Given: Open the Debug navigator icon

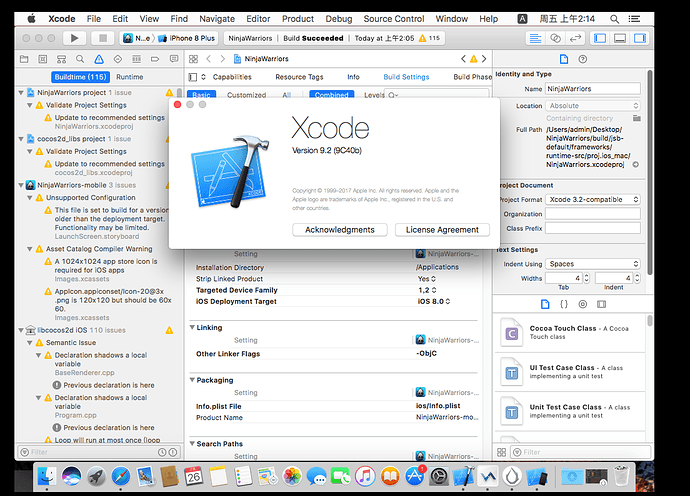Looking at the screenshot, I should coord(136,59).
